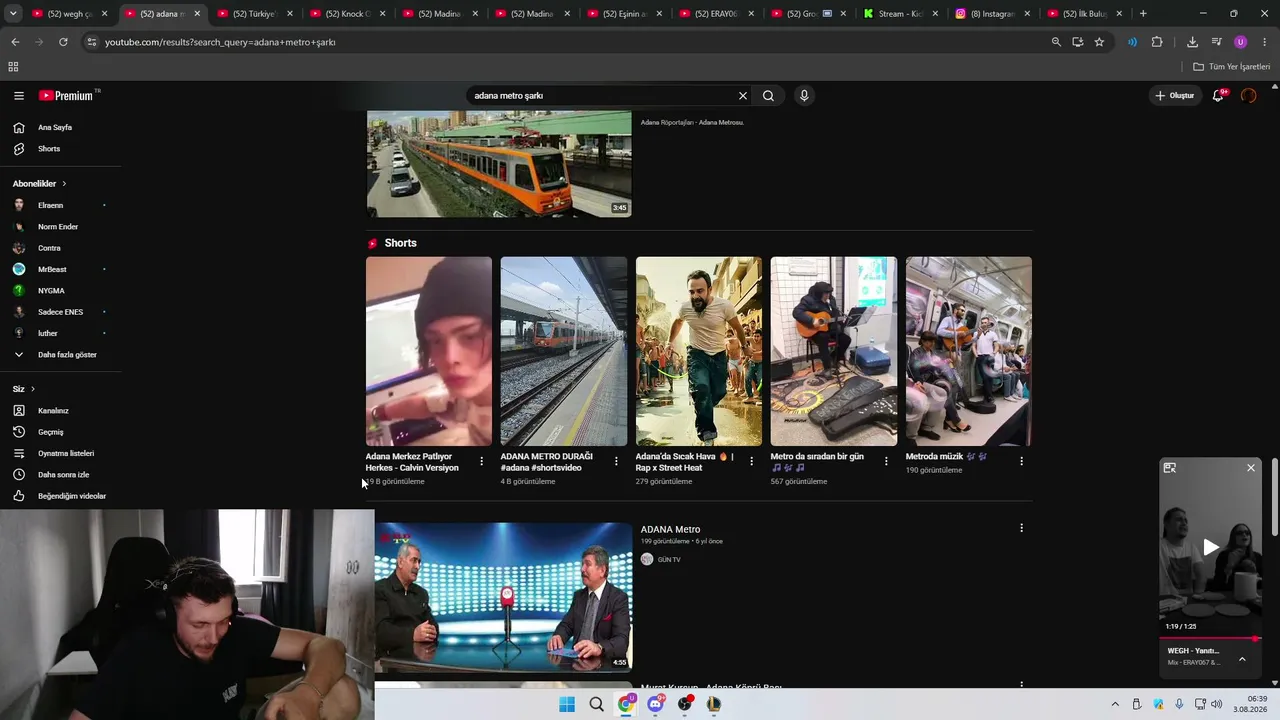
Task: Open the browser downloads panel
Action: [x=1192, y=42]
